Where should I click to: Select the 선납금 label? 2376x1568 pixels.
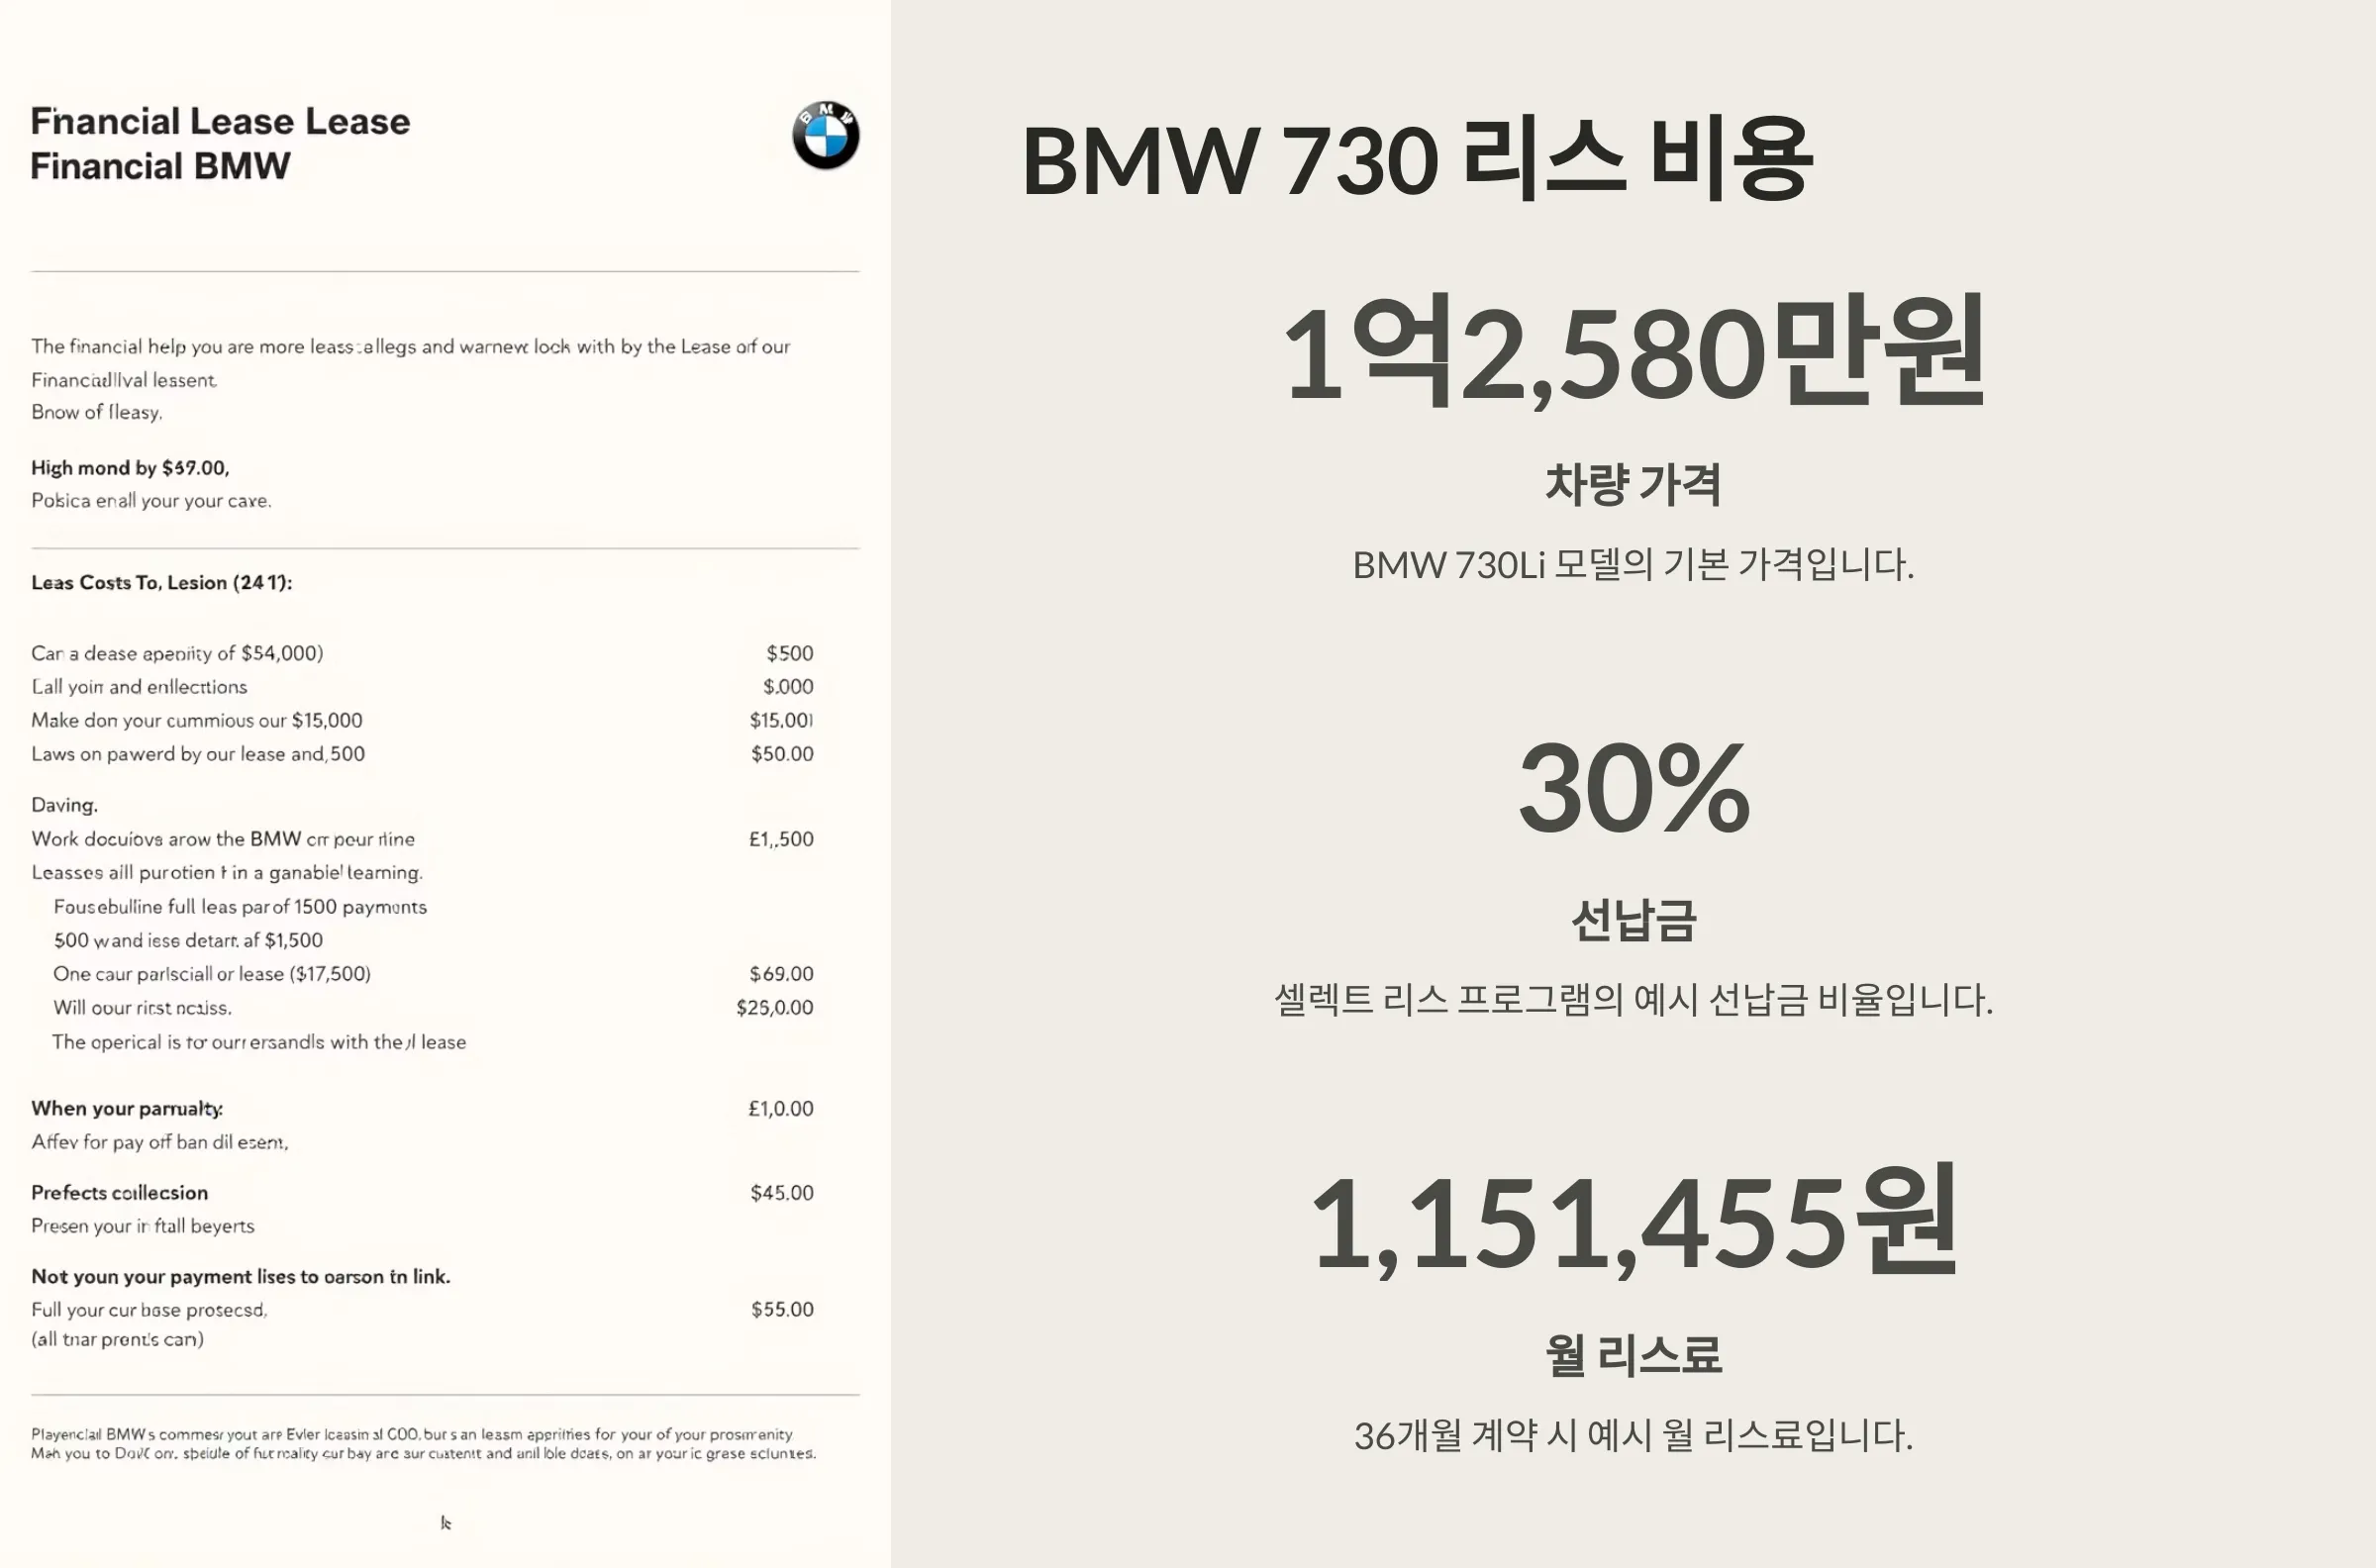(1633, 919)
